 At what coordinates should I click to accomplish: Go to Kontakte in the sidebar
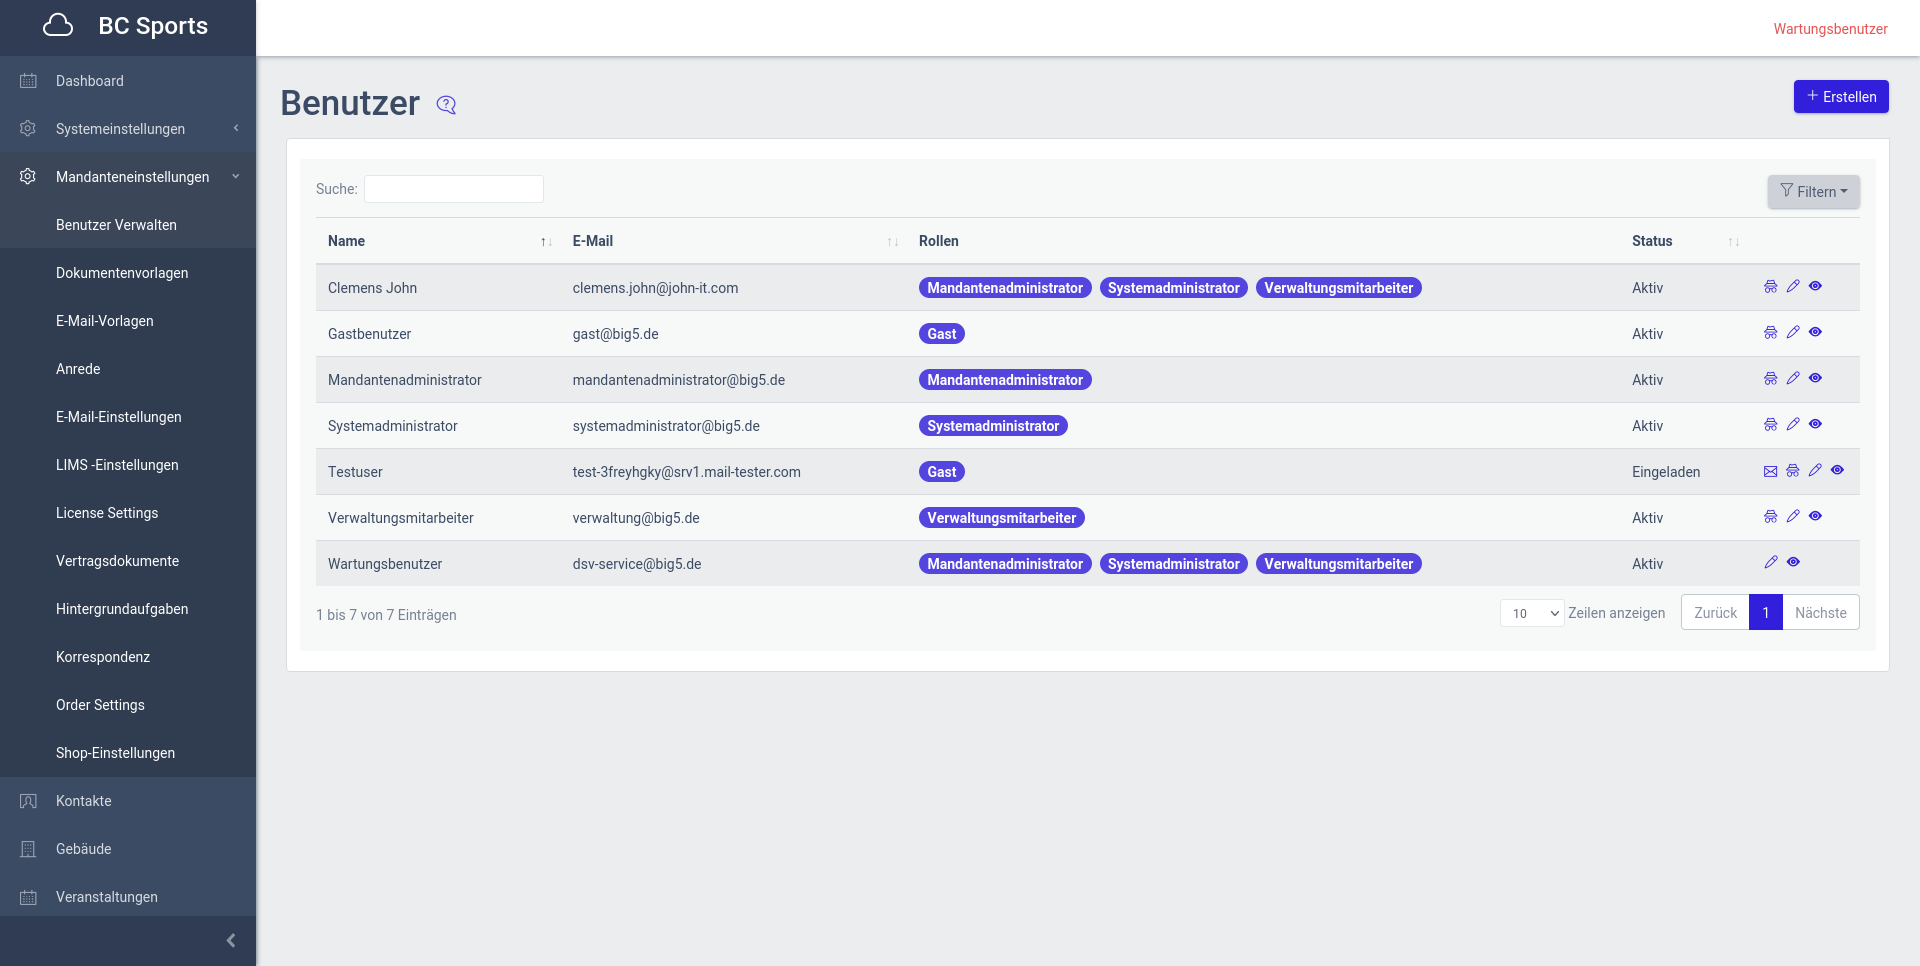[84, 801]
